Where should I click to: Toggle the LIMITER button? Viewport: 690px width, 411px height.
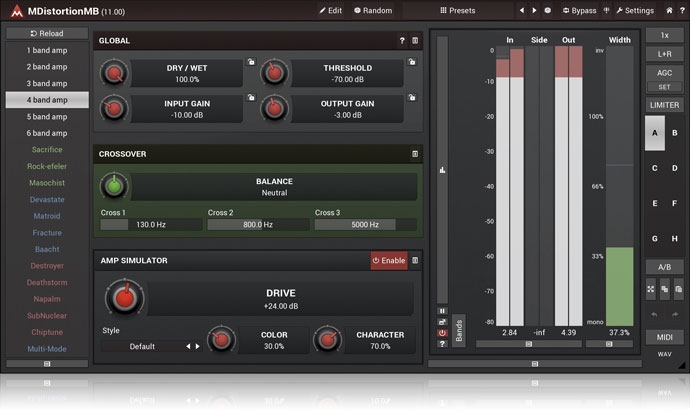click(664, 105)
